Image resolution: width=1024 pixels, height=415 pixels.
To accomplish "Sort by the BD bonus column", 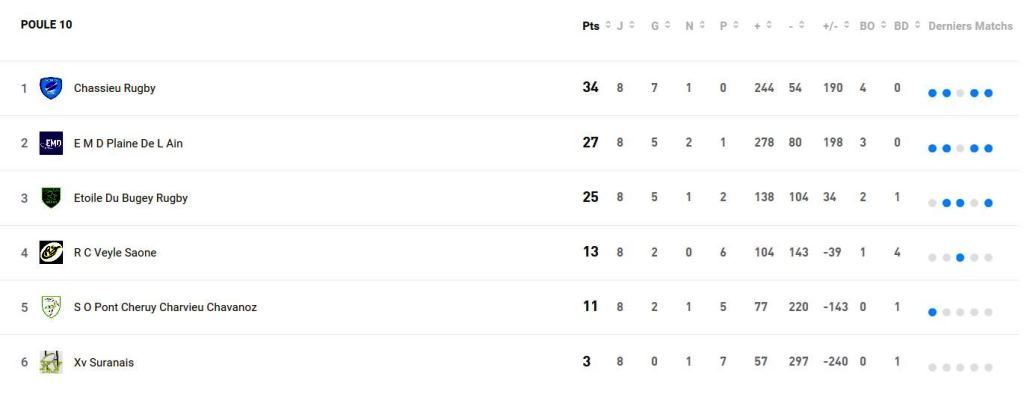I will [x=901, y=26].
